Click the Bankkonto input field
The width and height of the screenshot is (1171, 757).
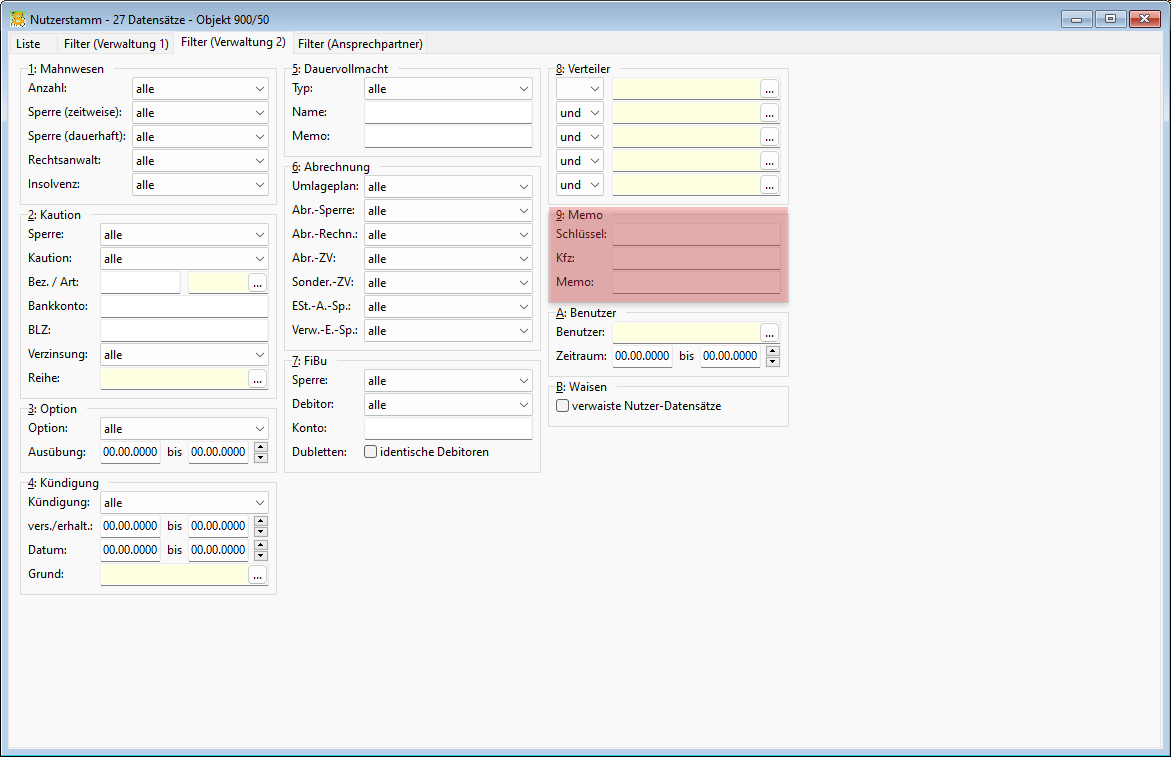tap(184, 306)
